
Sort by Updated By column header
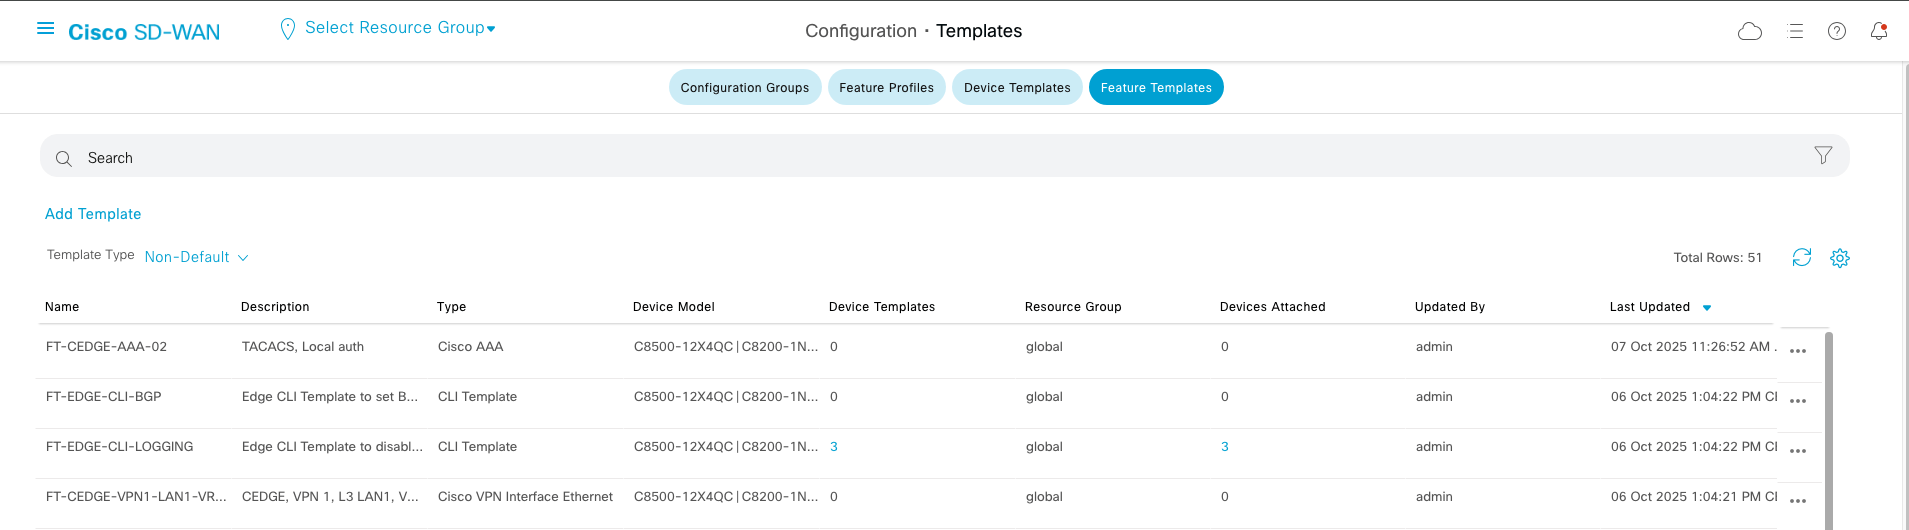pos(1450,307)
